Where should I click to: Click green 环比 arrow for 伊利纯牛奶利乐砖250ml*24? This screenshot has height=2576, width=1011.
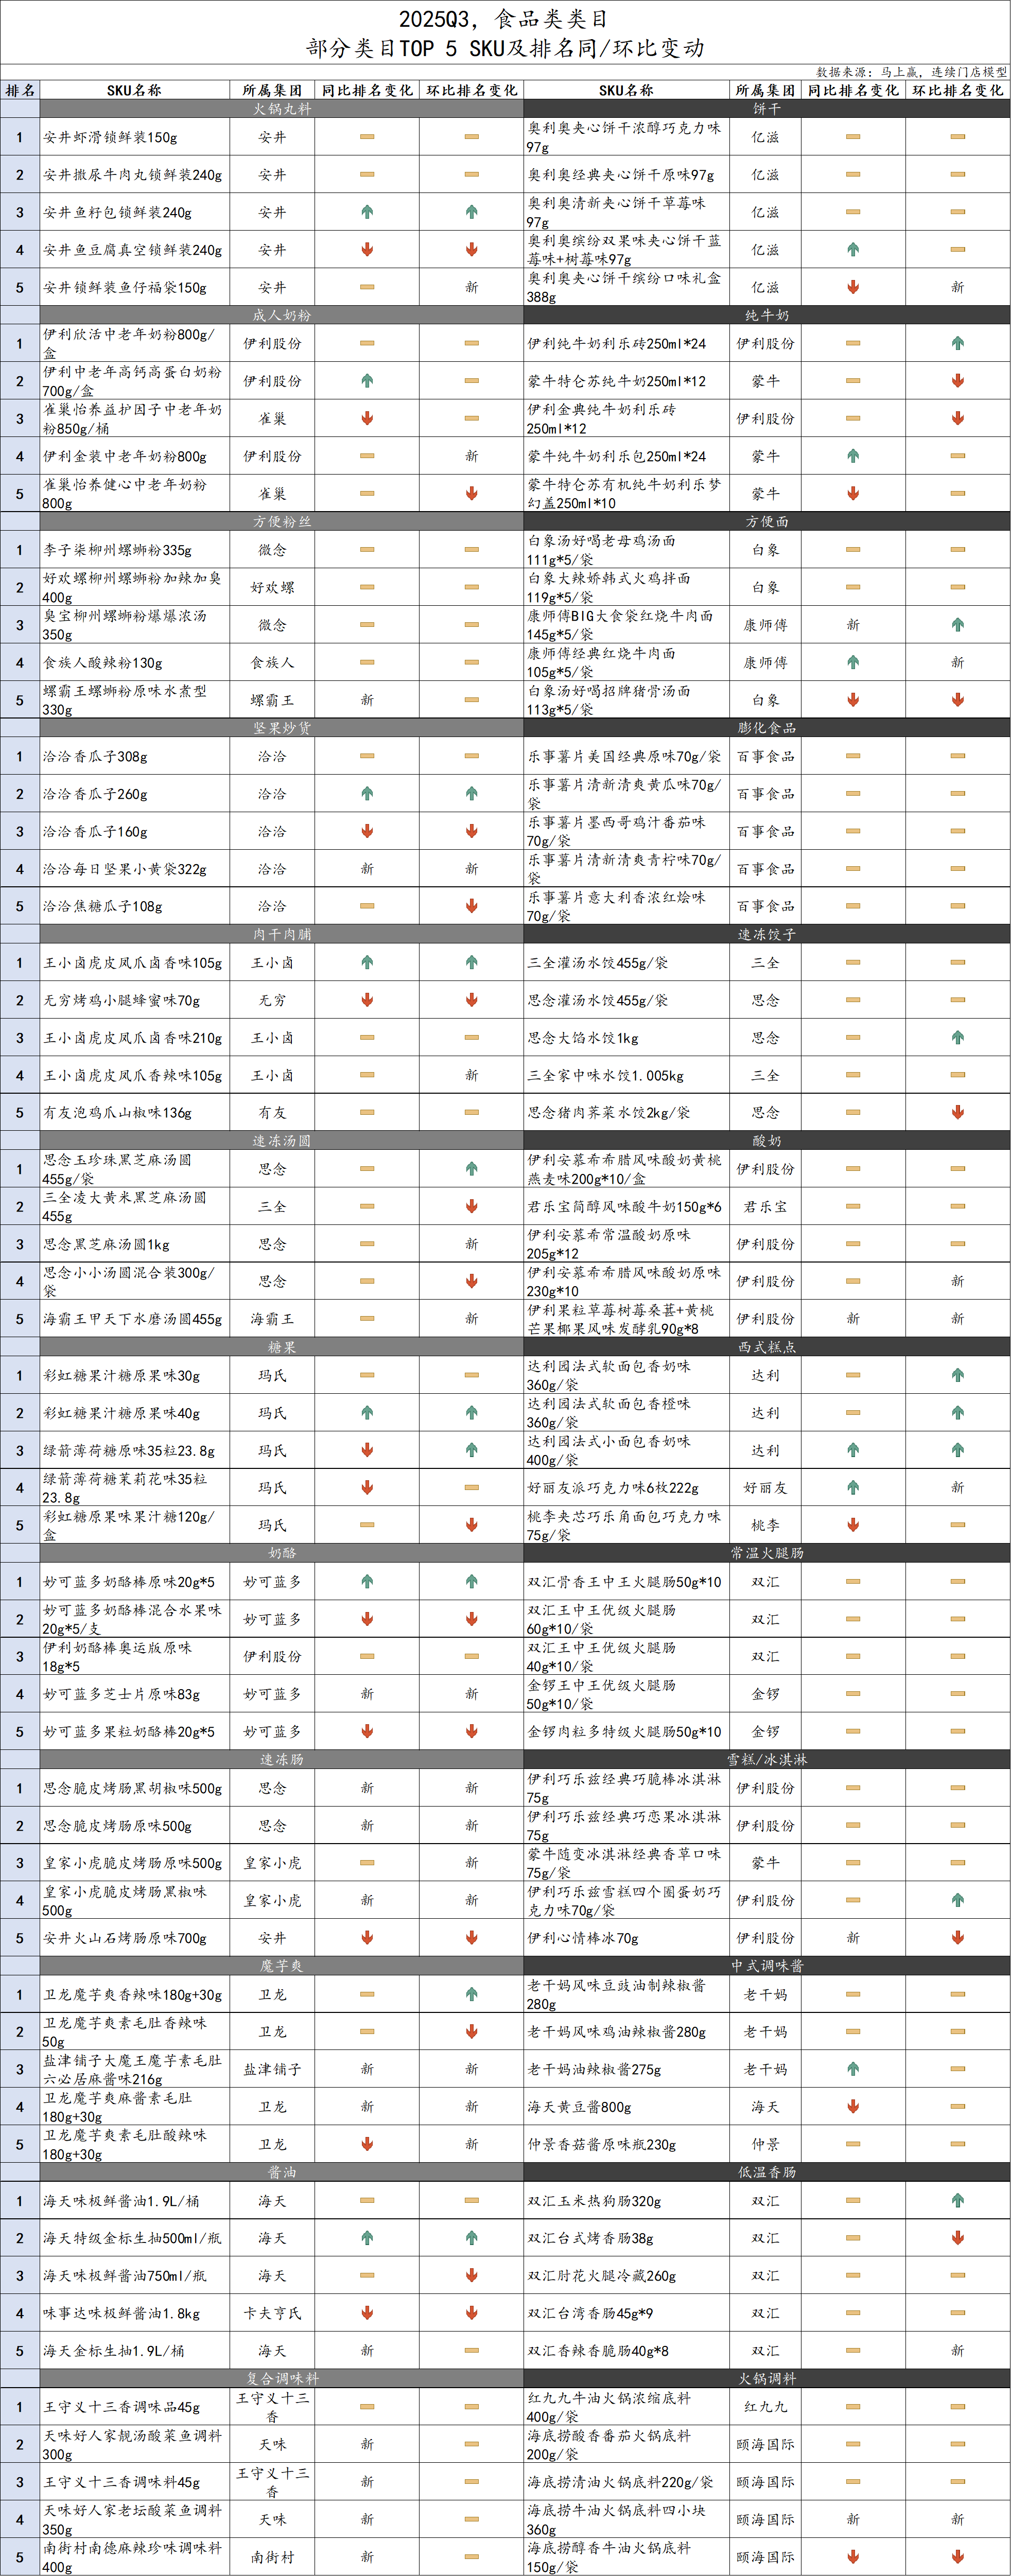pos(957,343)
